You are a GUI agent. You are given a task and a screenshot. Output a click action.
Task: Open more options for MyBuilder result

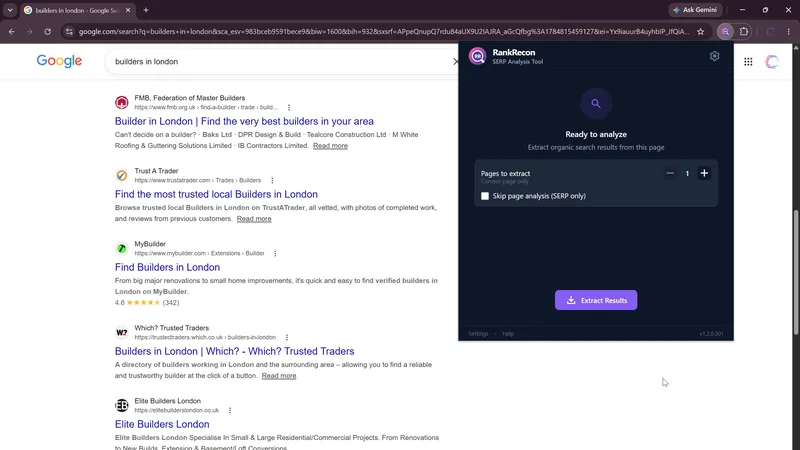coord(276,254)
